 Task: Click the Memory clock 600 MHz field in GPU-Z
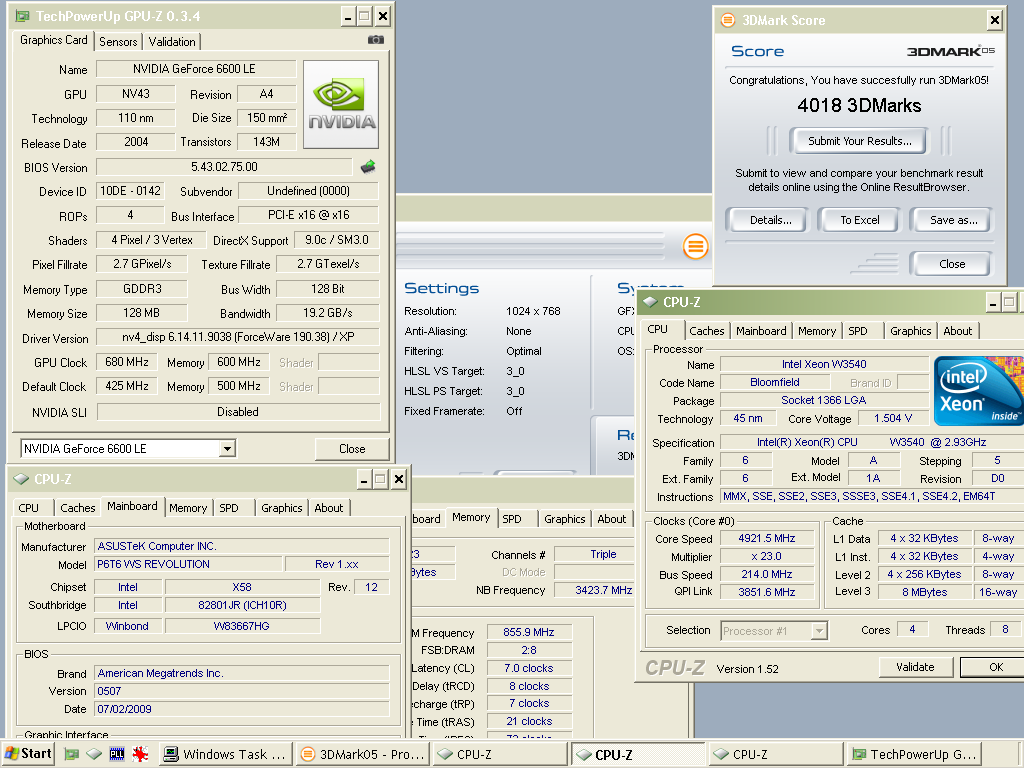(238, 362)
